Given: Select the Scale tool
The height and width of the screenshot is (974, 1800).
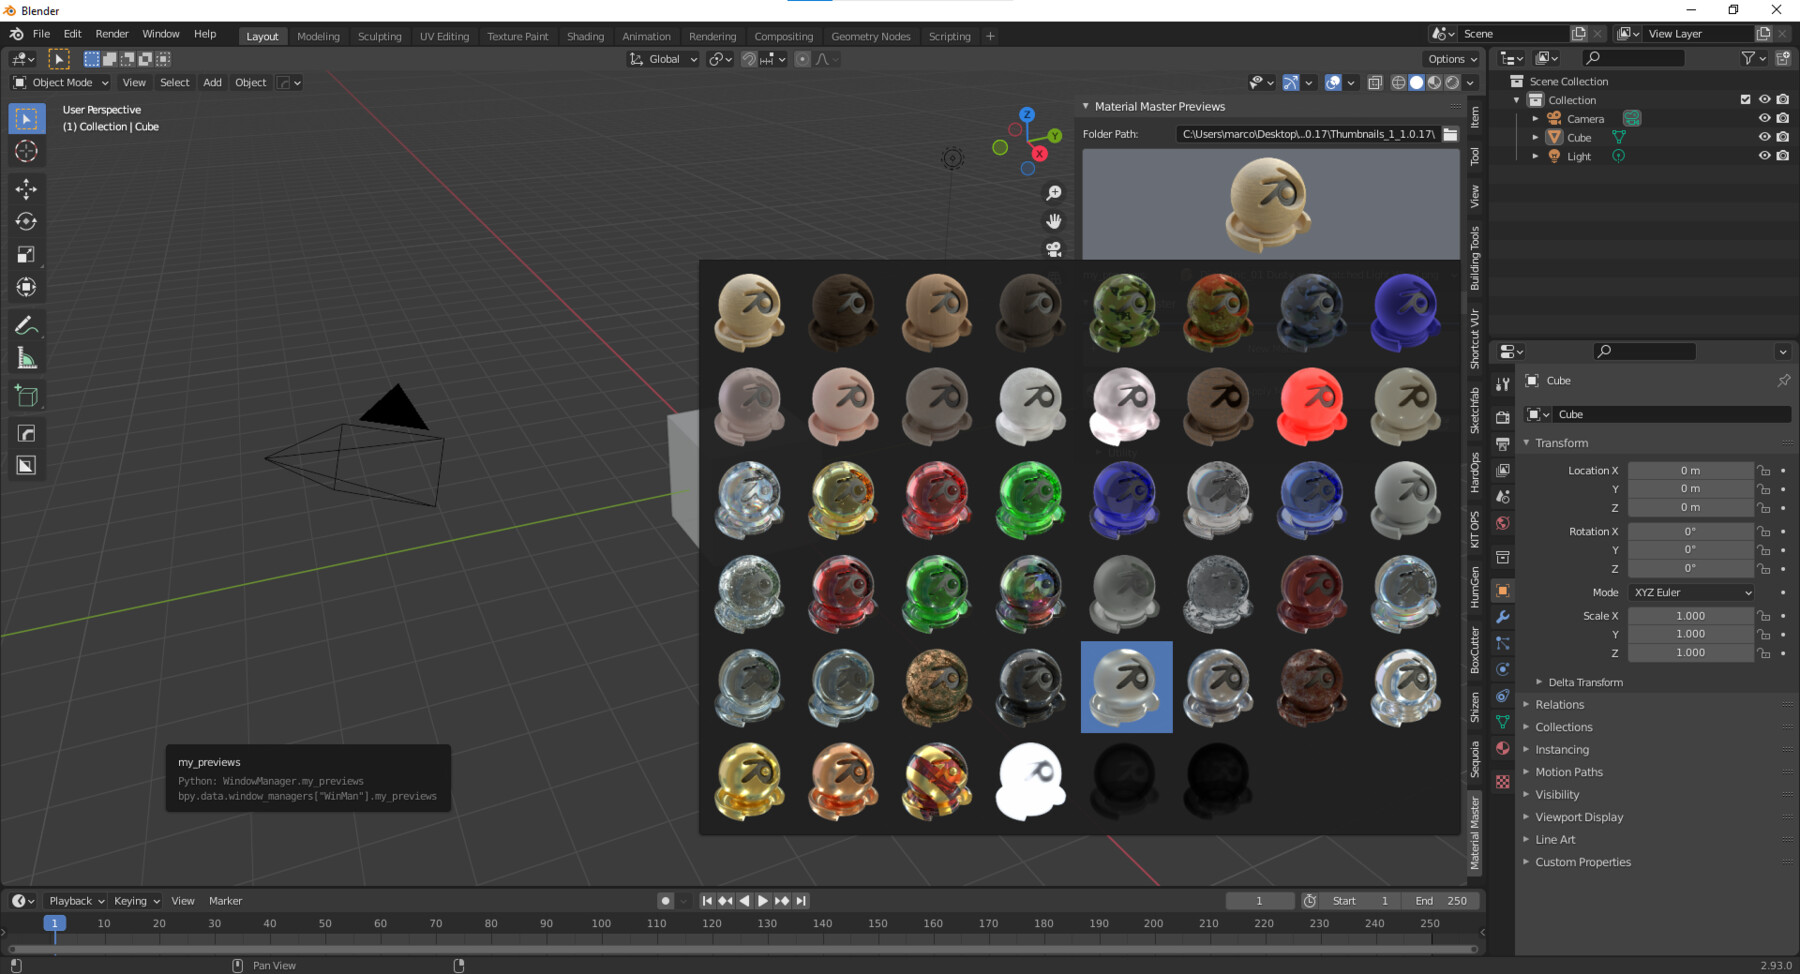Looking at the screenshot, I should coord(26,254).
